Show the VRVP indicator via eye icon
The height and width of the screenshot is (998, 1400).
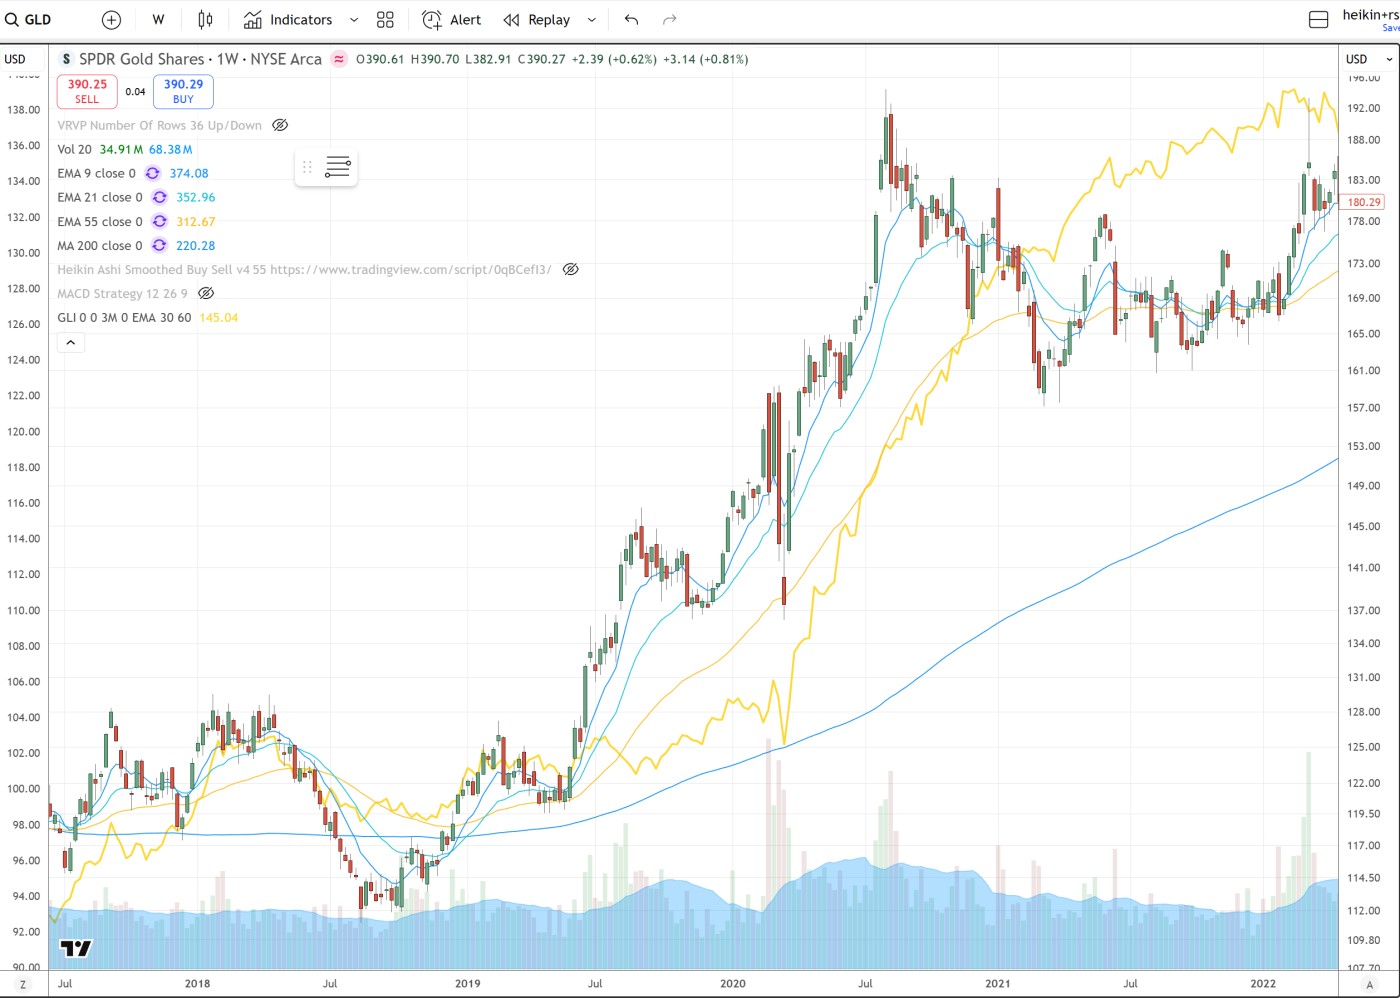[x=280, y=126]
